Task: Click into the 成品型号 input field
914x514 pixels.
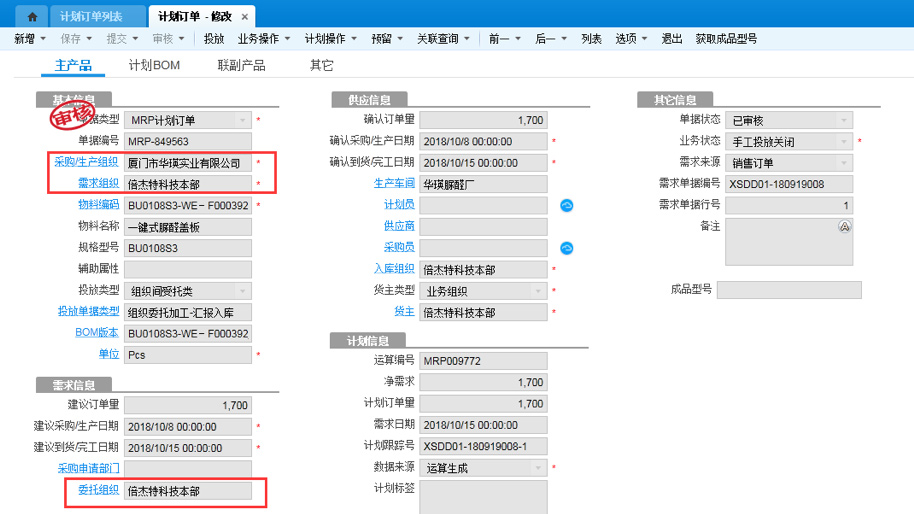Action: point(788,290)
